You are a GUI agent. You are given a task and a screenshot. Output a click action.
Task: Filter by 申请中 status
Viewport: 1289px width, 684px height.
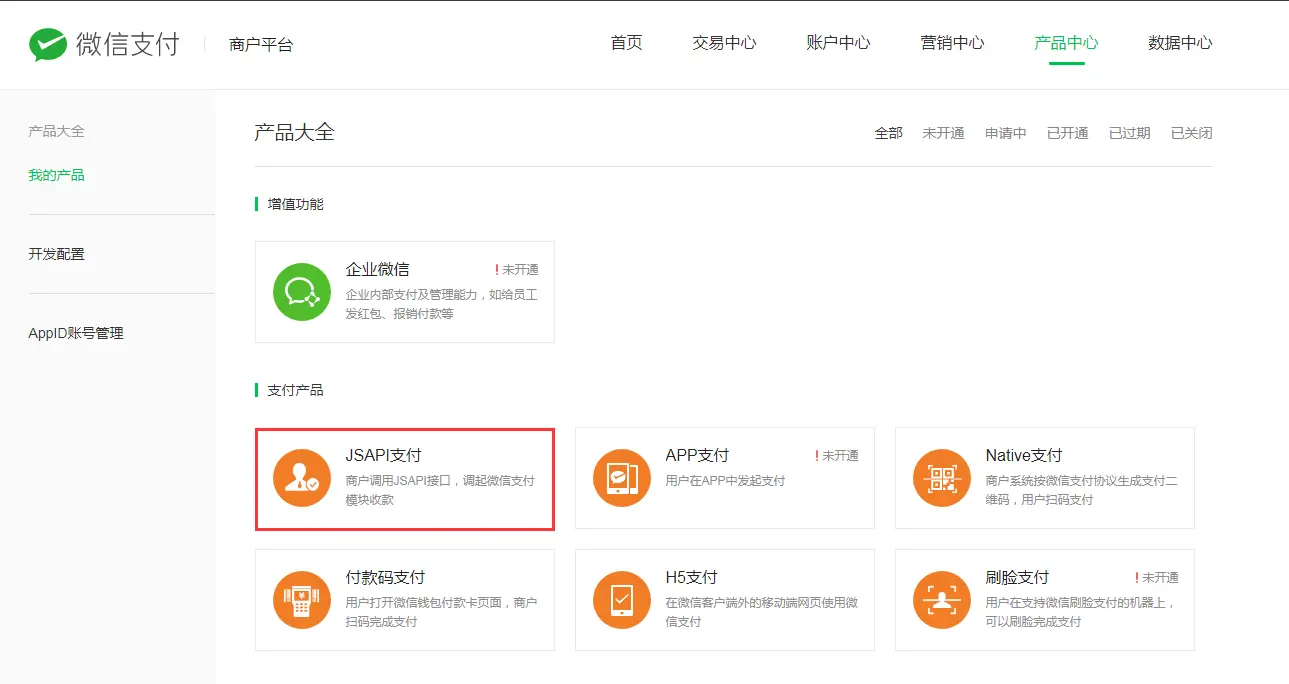pyautogui.click(x=1005, y=133)
